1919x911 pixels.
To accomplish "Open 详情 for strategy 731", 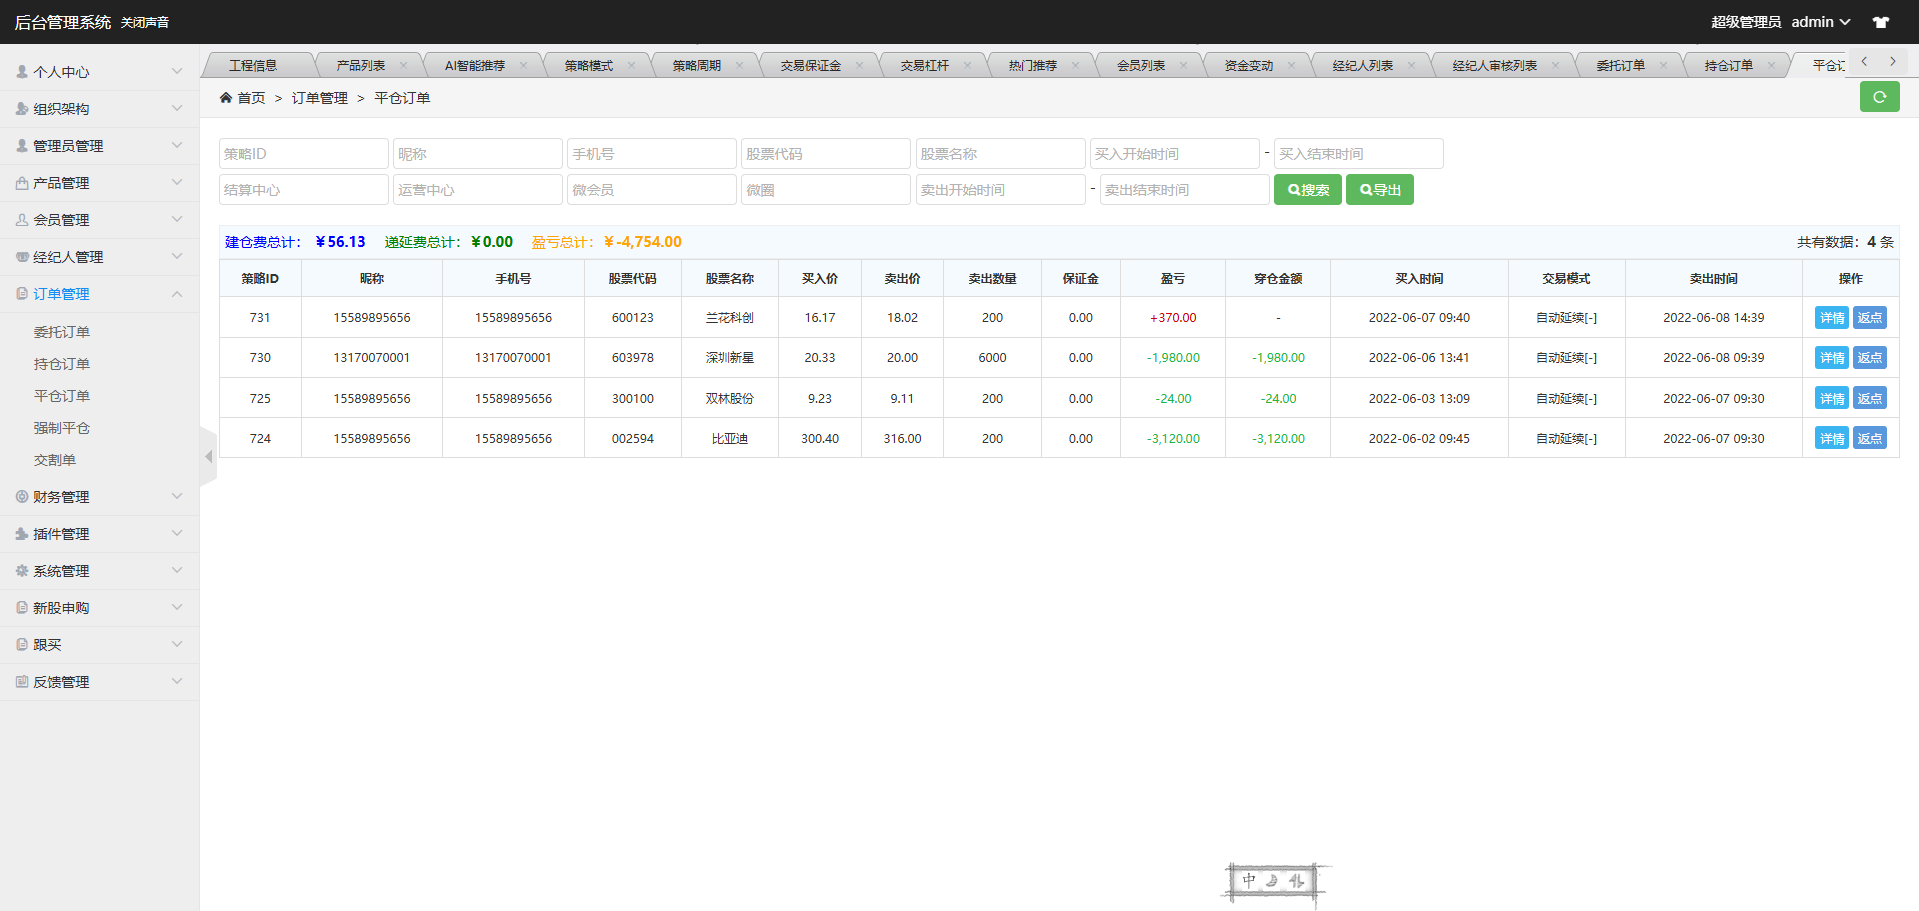I will tap(1831, 318).
